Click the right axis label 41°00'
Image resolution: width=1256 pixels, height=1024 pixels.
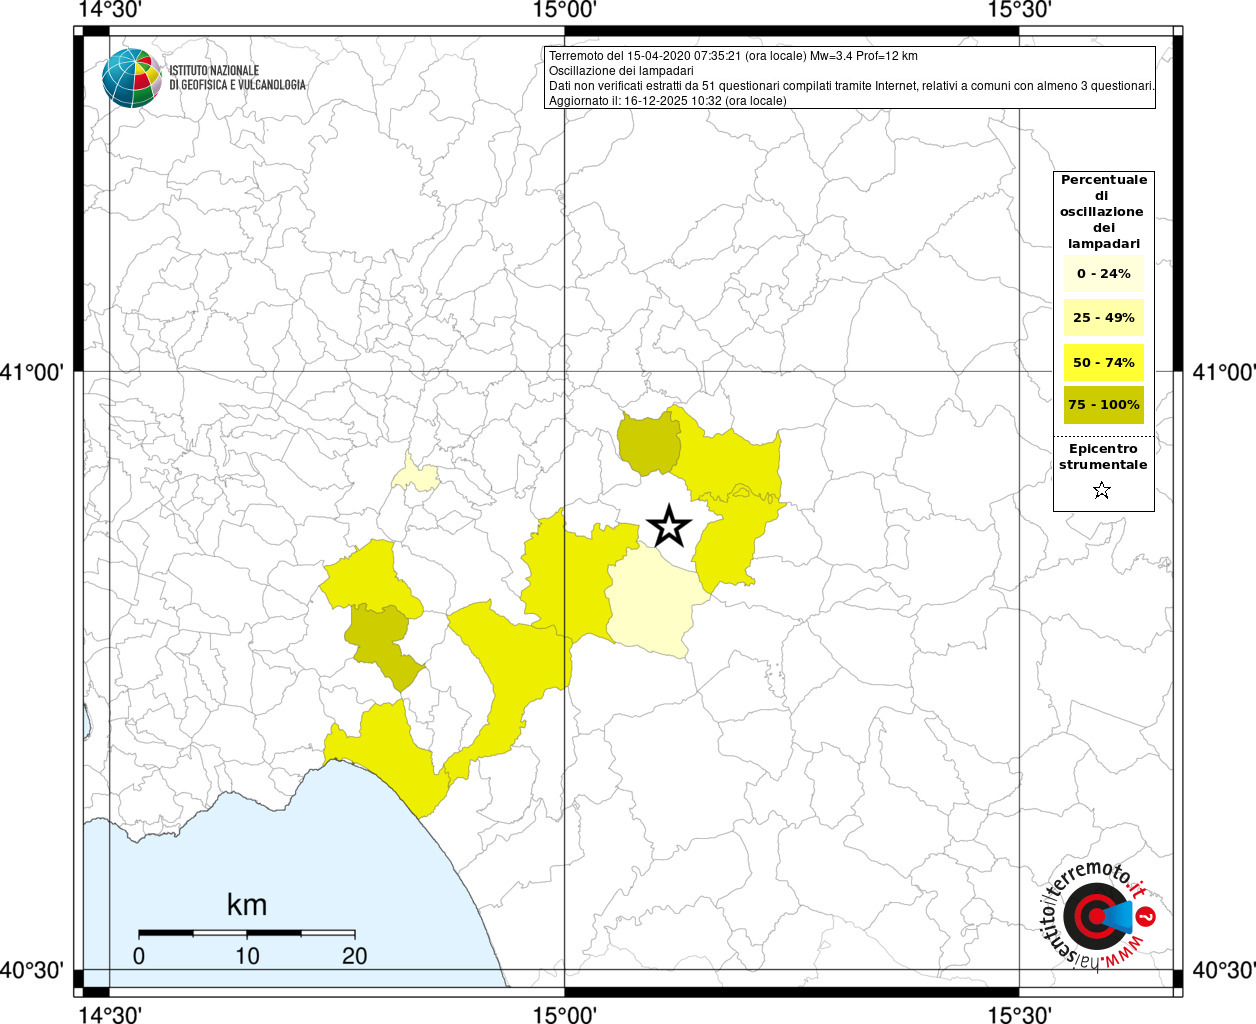(x=1224, y=372)
